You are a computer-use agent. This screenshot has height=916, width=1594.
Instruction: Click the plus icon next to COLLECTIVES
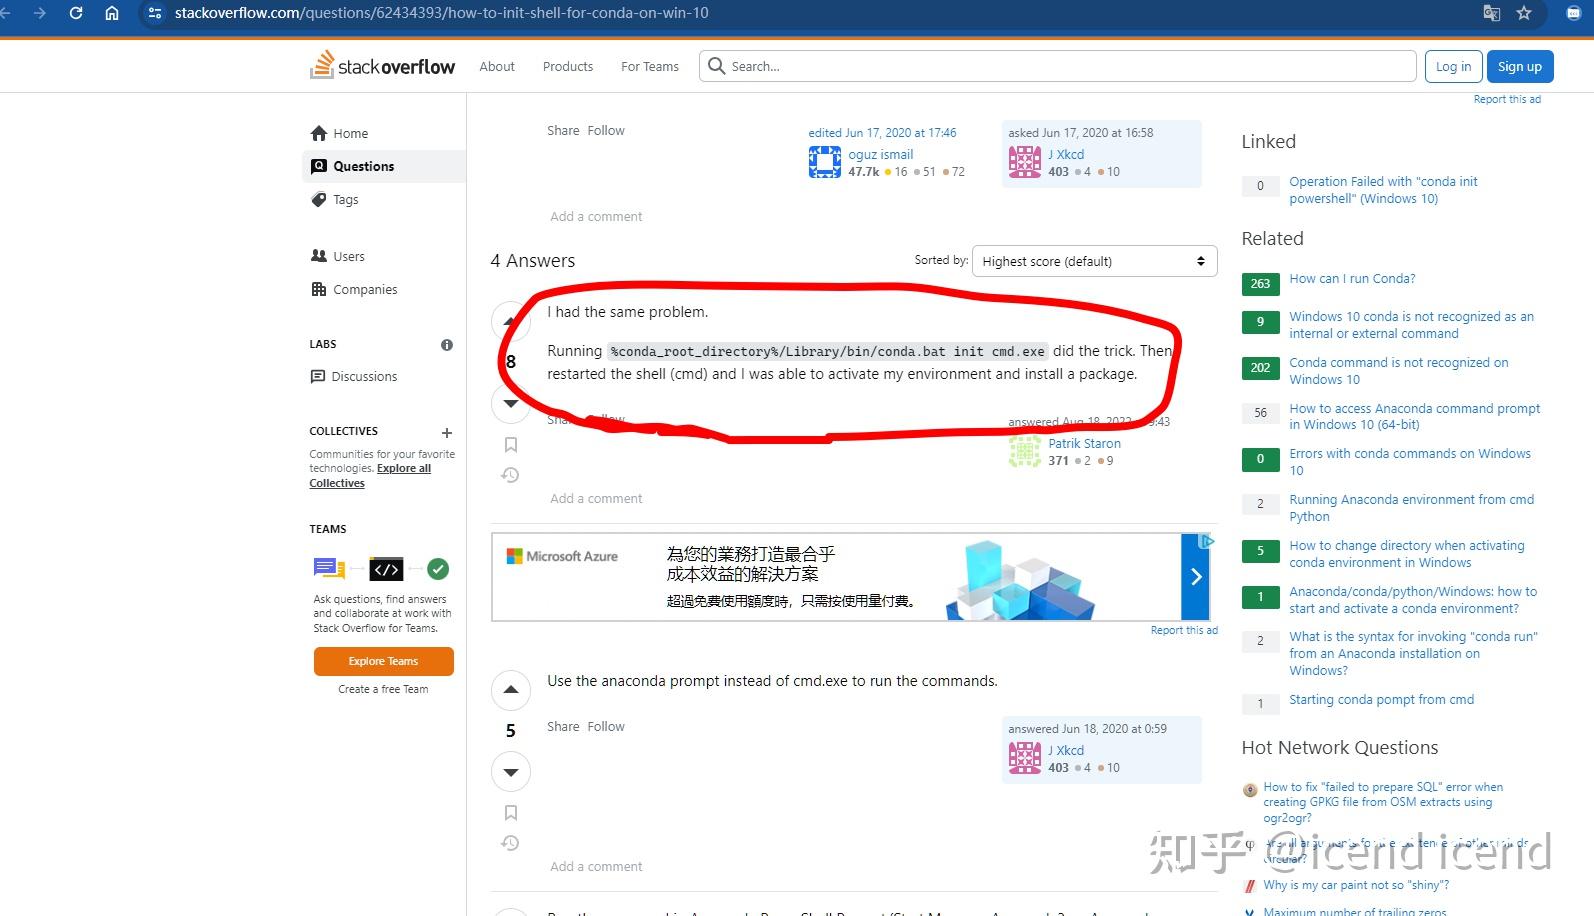coord(447,433)
